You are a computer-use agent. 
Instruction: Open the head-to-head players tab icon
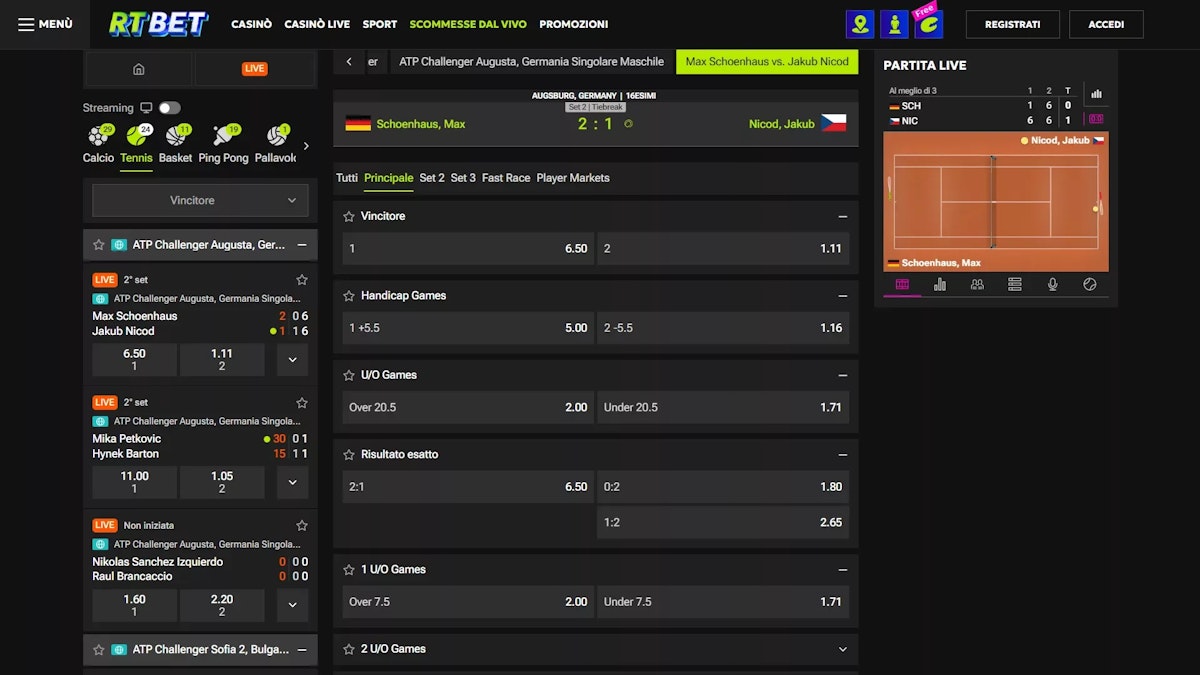point(977,284)
